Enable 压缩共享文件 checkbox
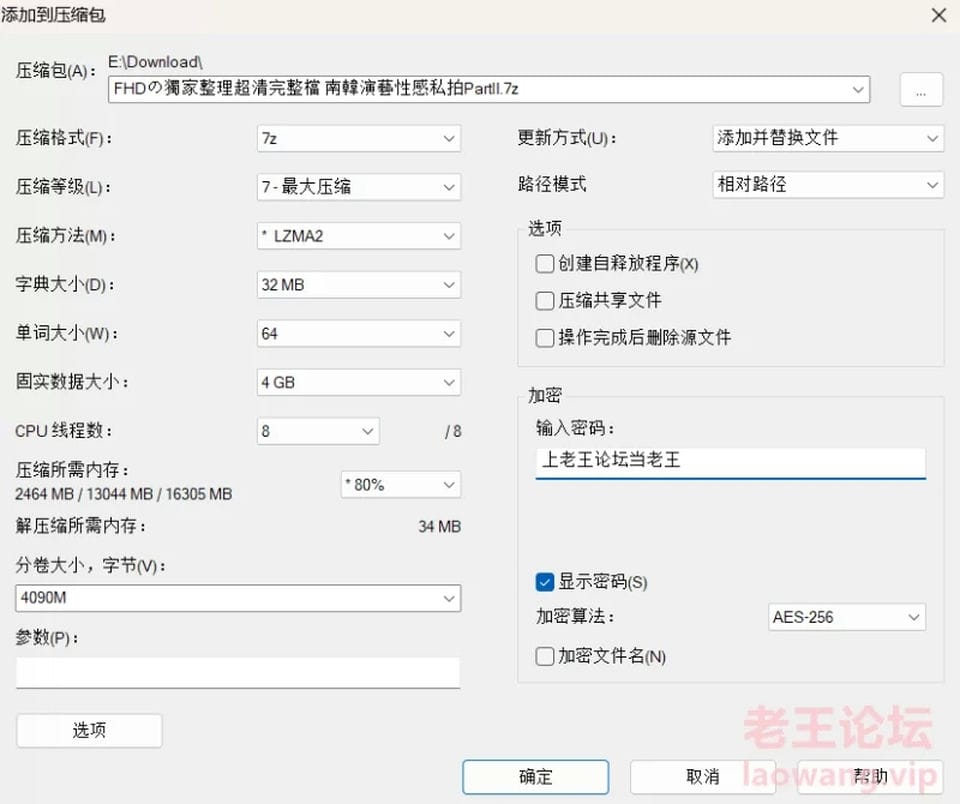 (544, 301)
